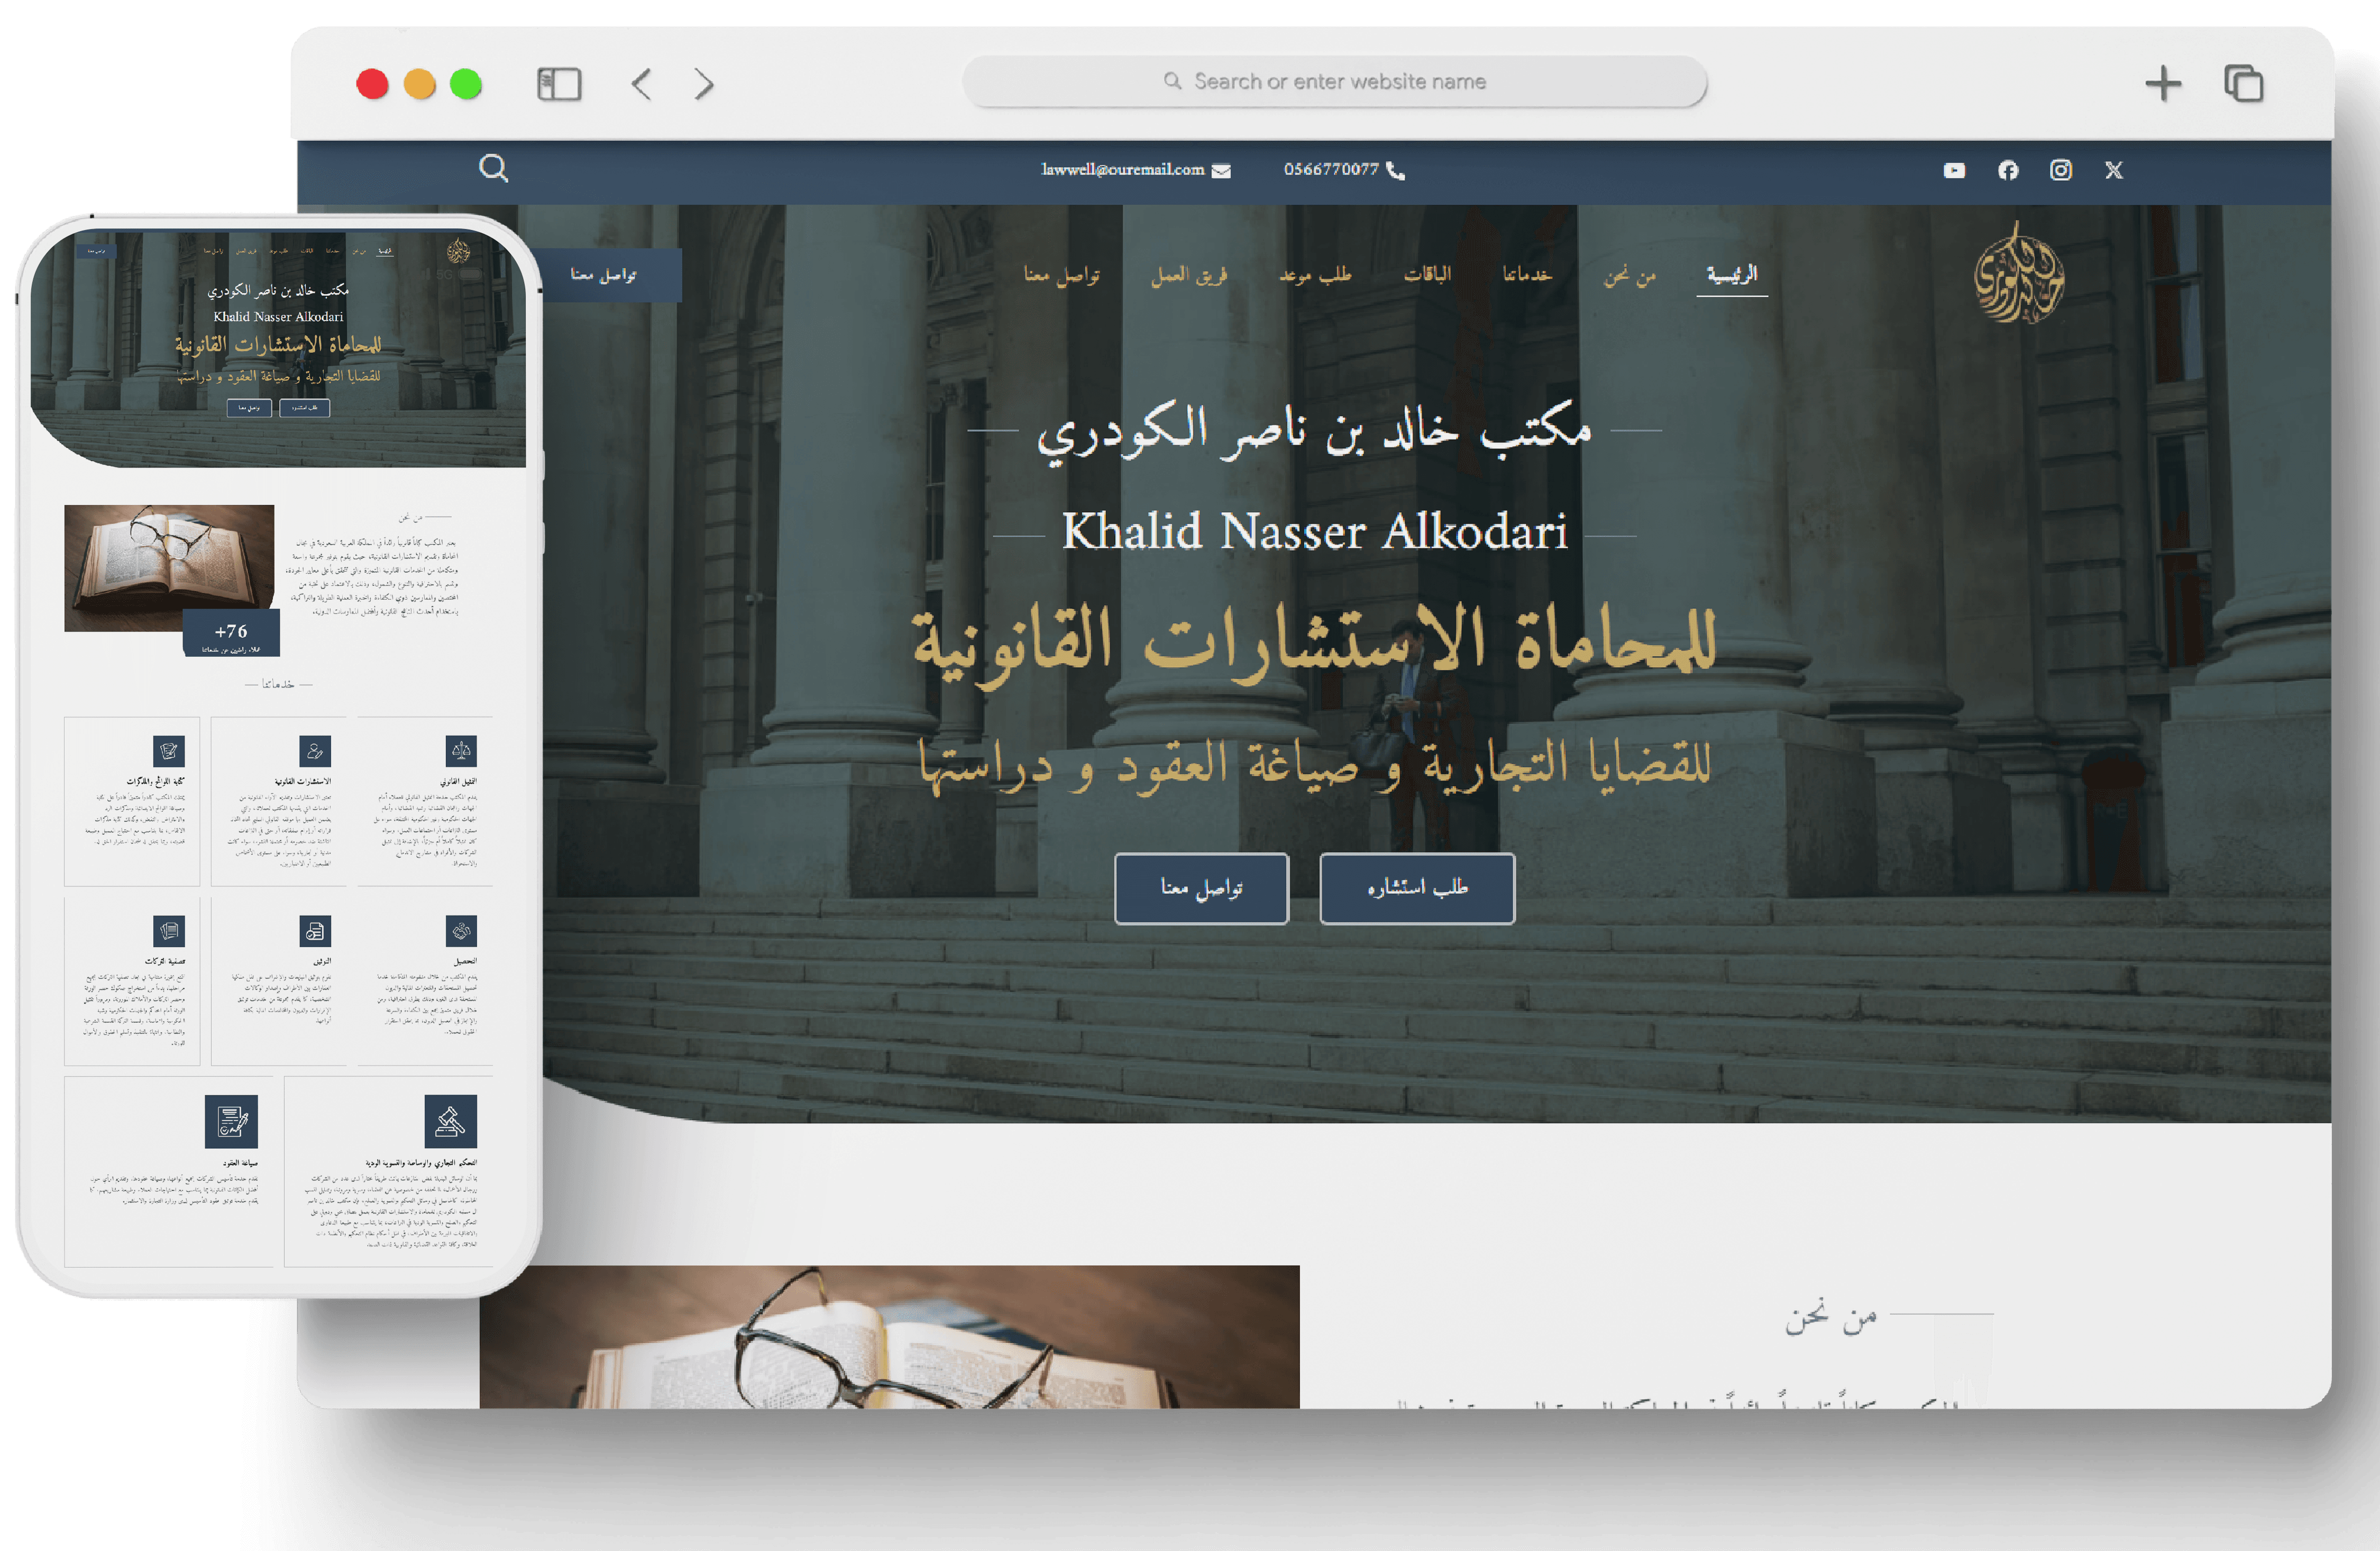Open the Instagram social icon
The image size is (2380, 1551).
point(2061,171)
